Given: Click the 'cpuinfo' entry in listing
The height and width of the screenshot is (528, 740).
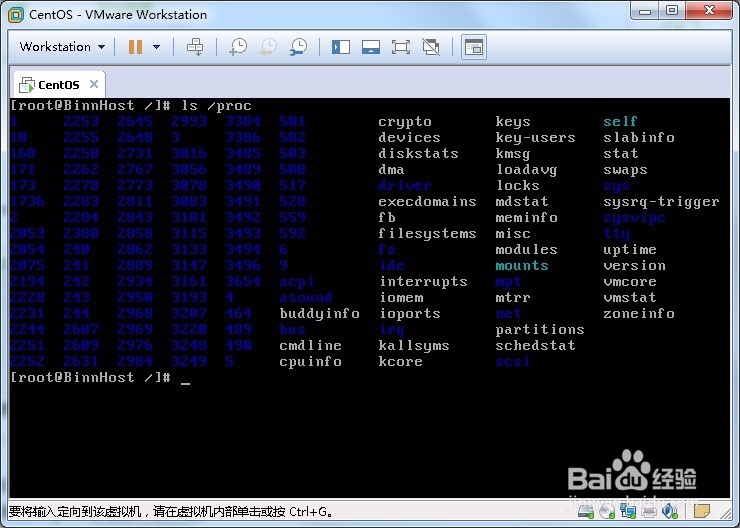Looking at the screenshot, I should 311,361.
